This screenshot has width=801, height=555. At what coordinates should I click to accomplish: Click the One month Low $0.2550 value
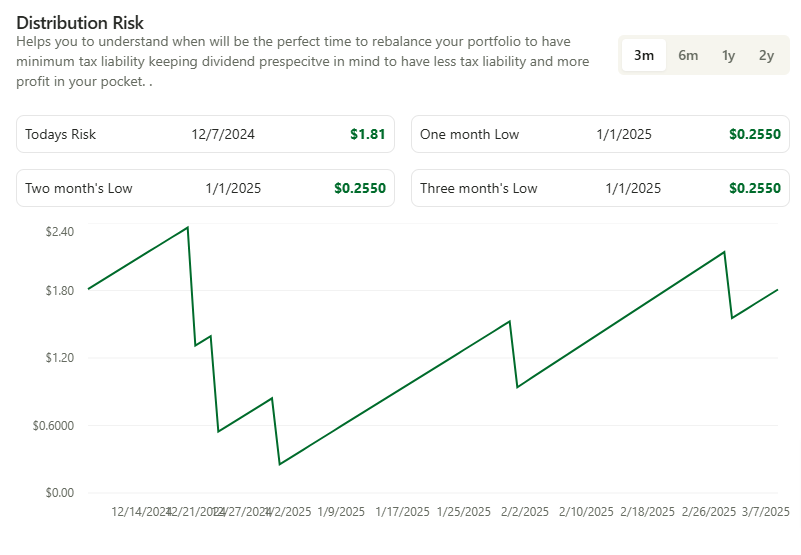click(755, 134)
